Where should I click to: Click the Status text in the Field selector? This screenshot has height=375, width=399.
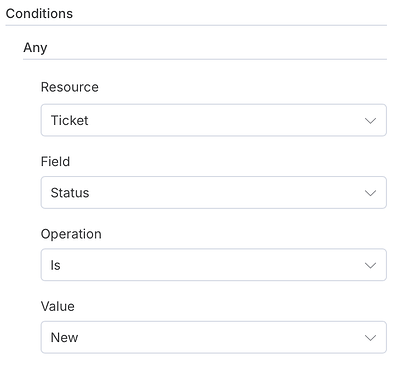click(x=70, y=193)
